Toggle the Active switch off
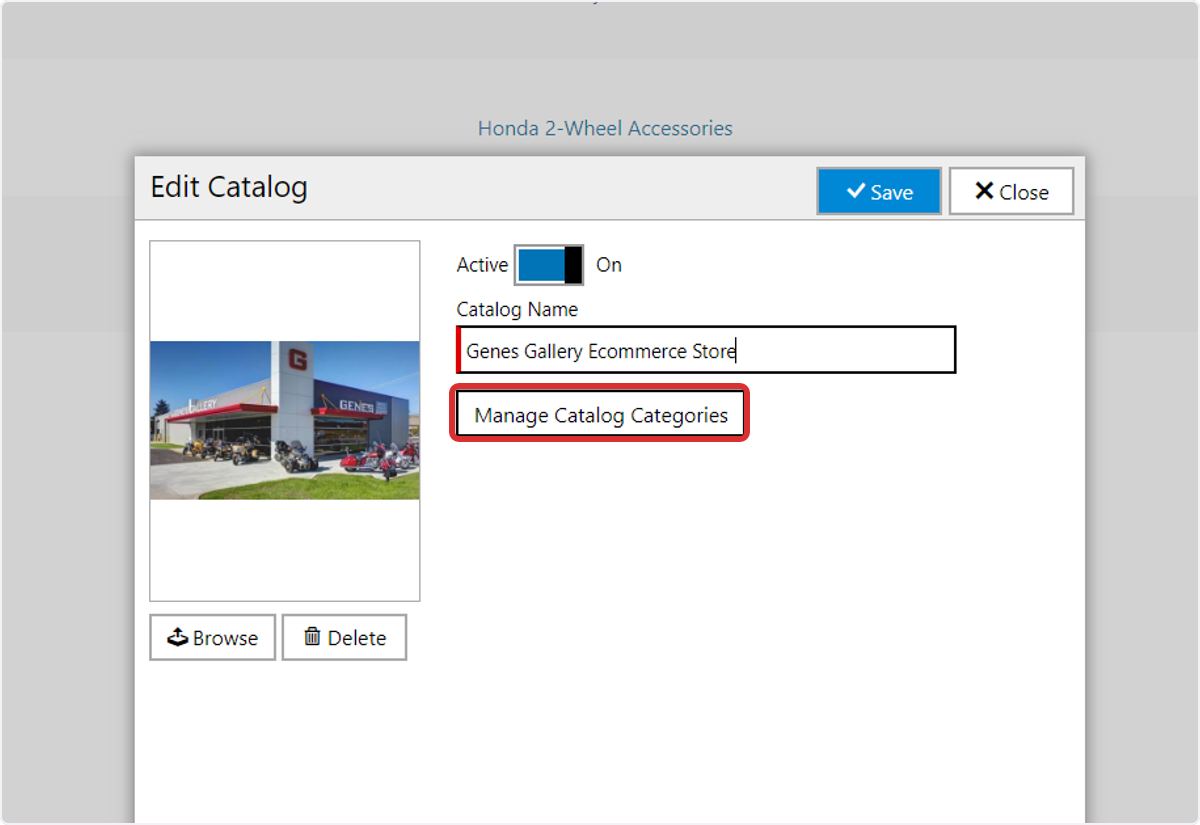 549,265
